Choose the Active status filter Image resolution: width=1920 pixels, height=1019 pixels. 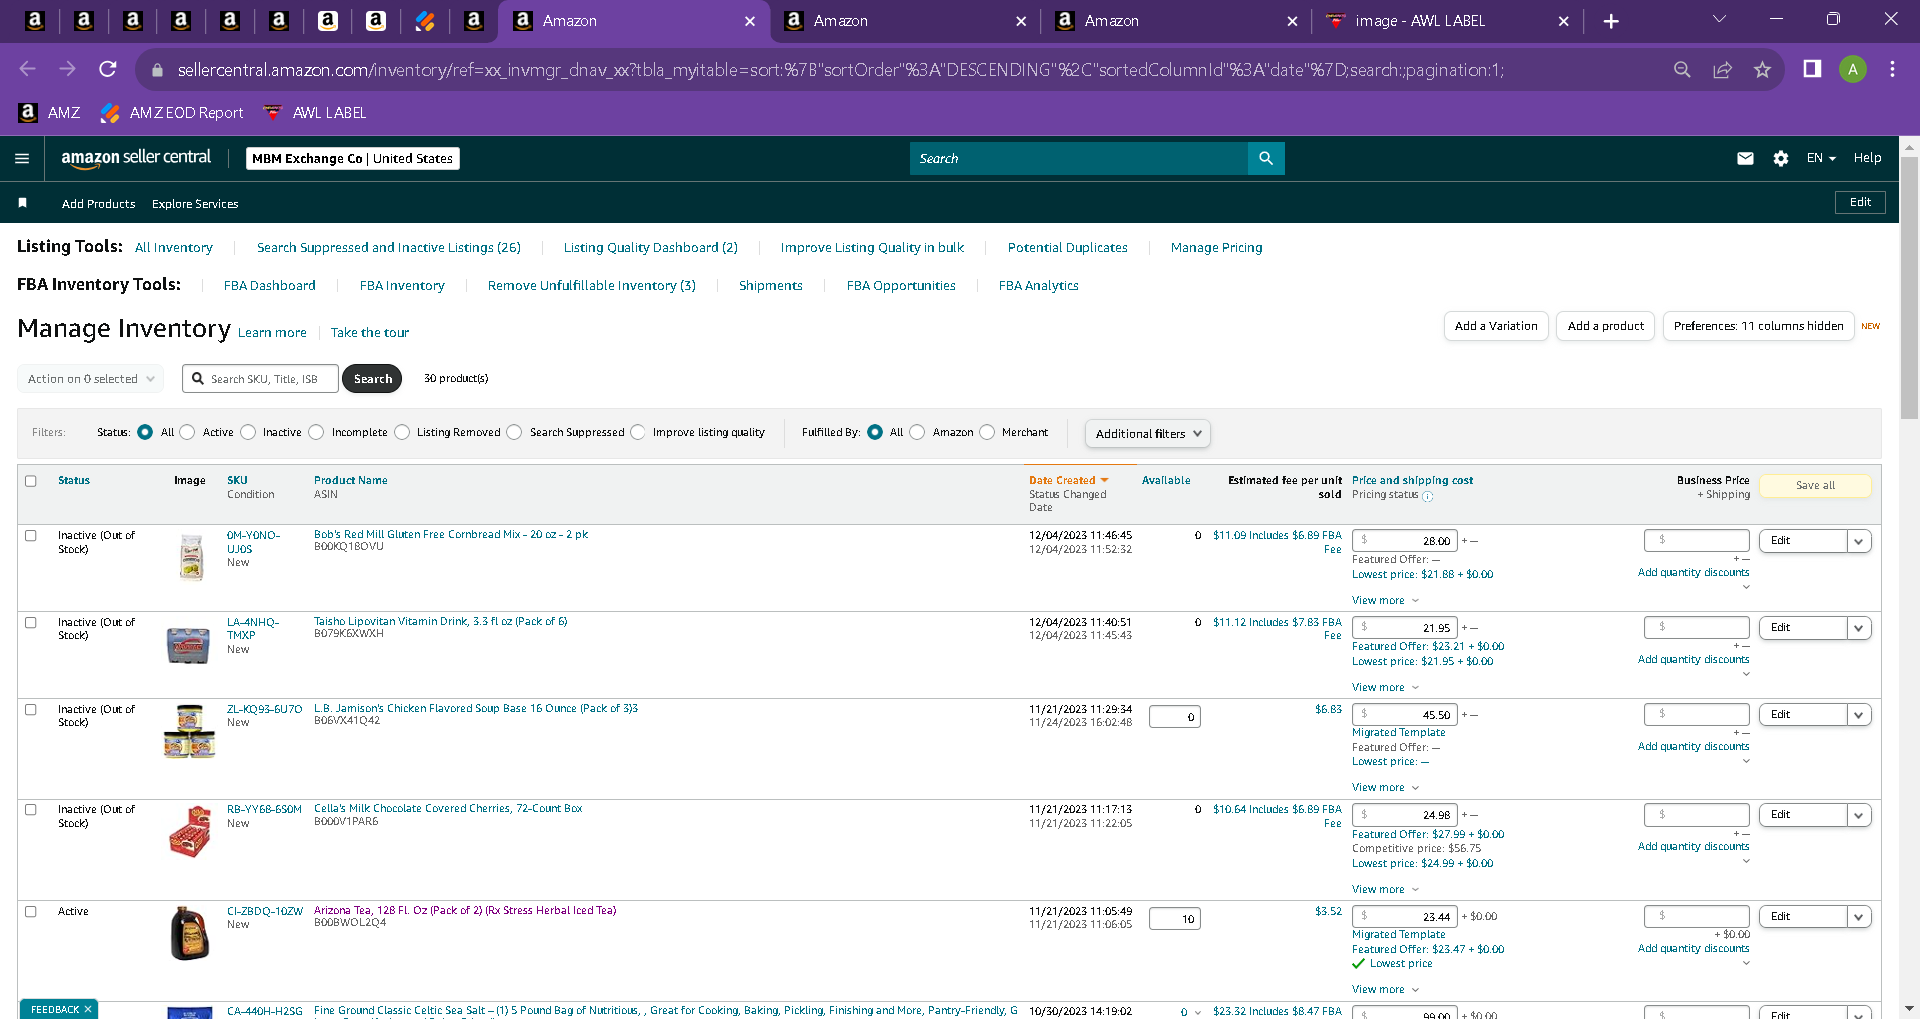click(187, 432)
